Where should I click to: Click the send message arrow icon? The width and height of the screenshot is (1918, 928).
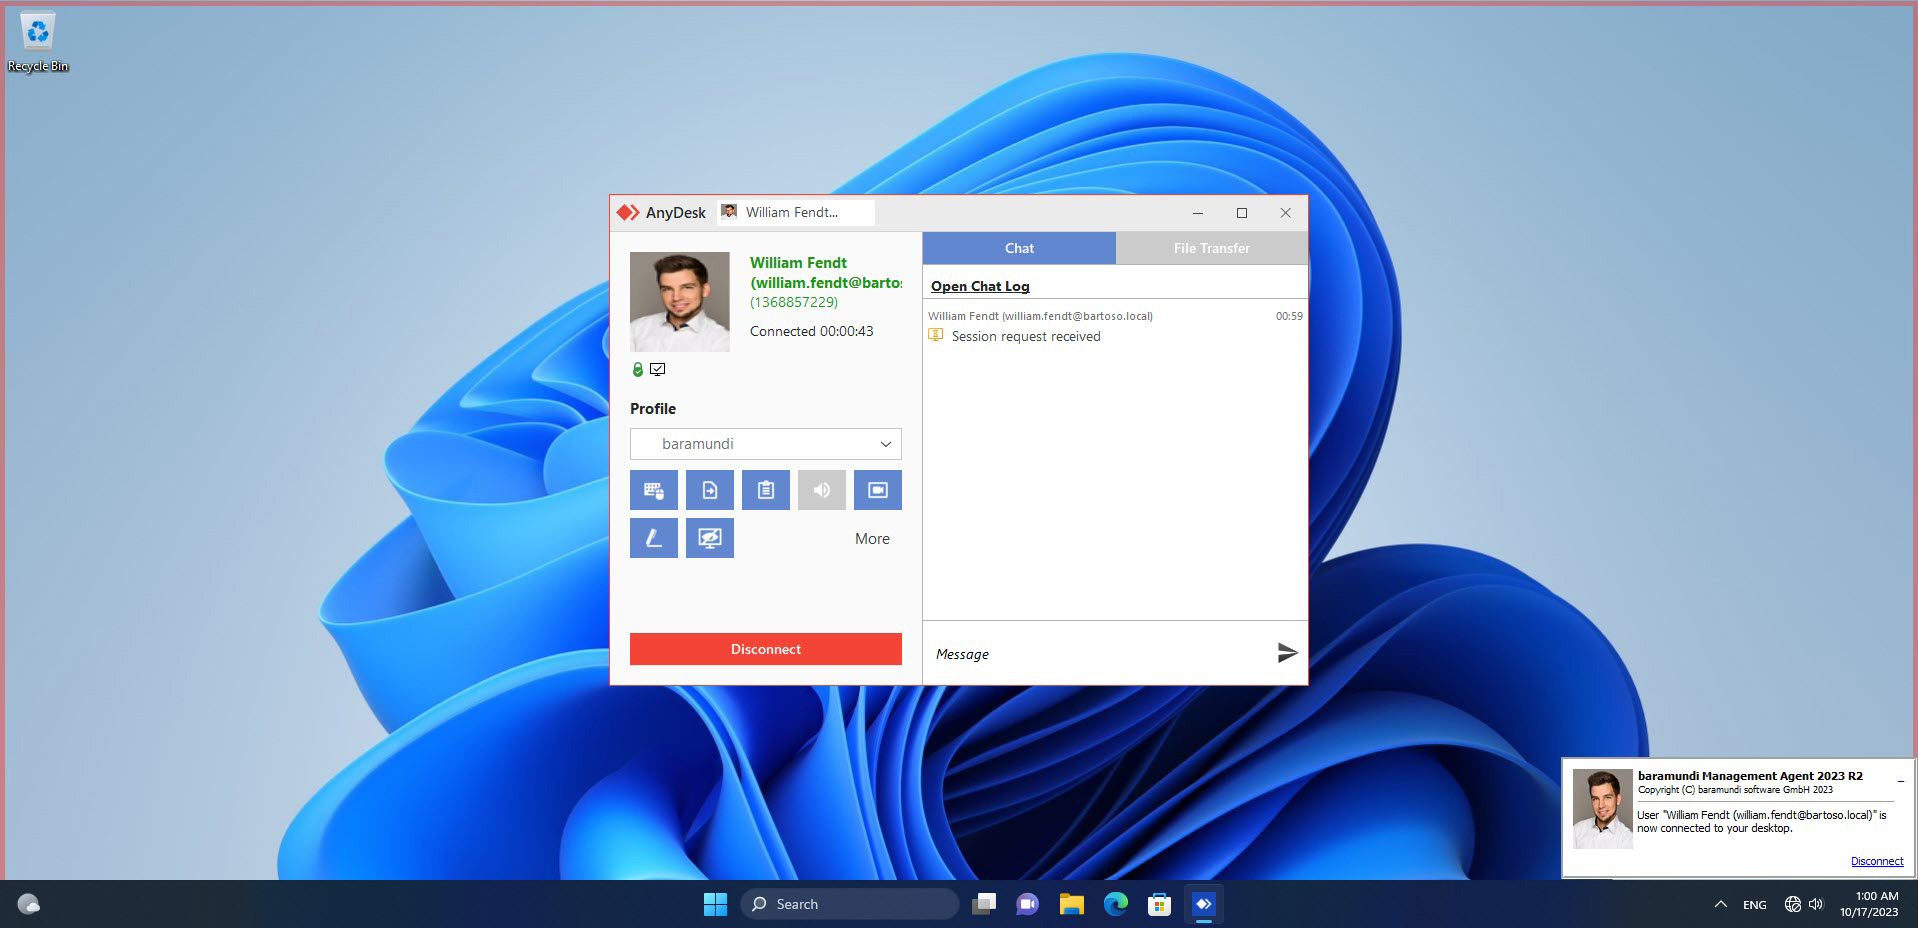pyautogui.click(x=1287, y=653)
